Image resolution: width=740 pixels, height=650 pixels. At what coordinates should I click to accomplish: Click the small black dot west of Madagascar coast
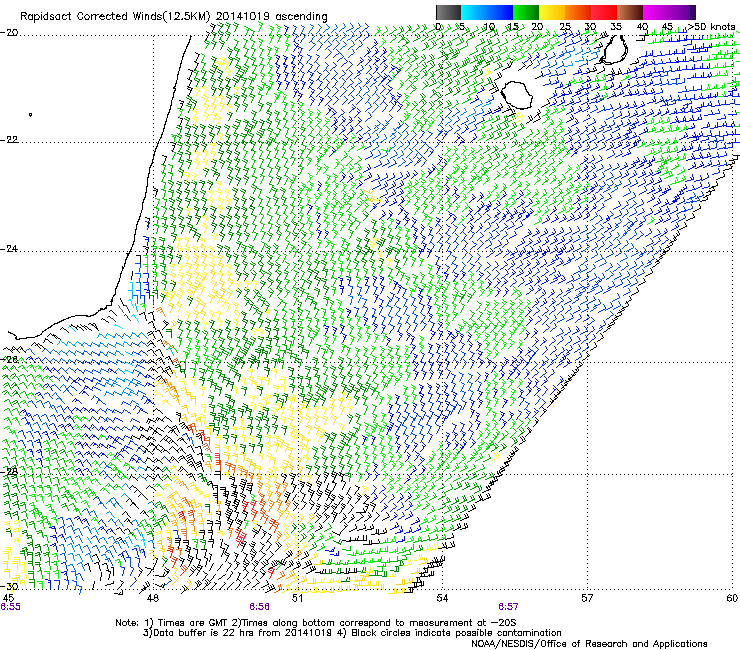31,114
